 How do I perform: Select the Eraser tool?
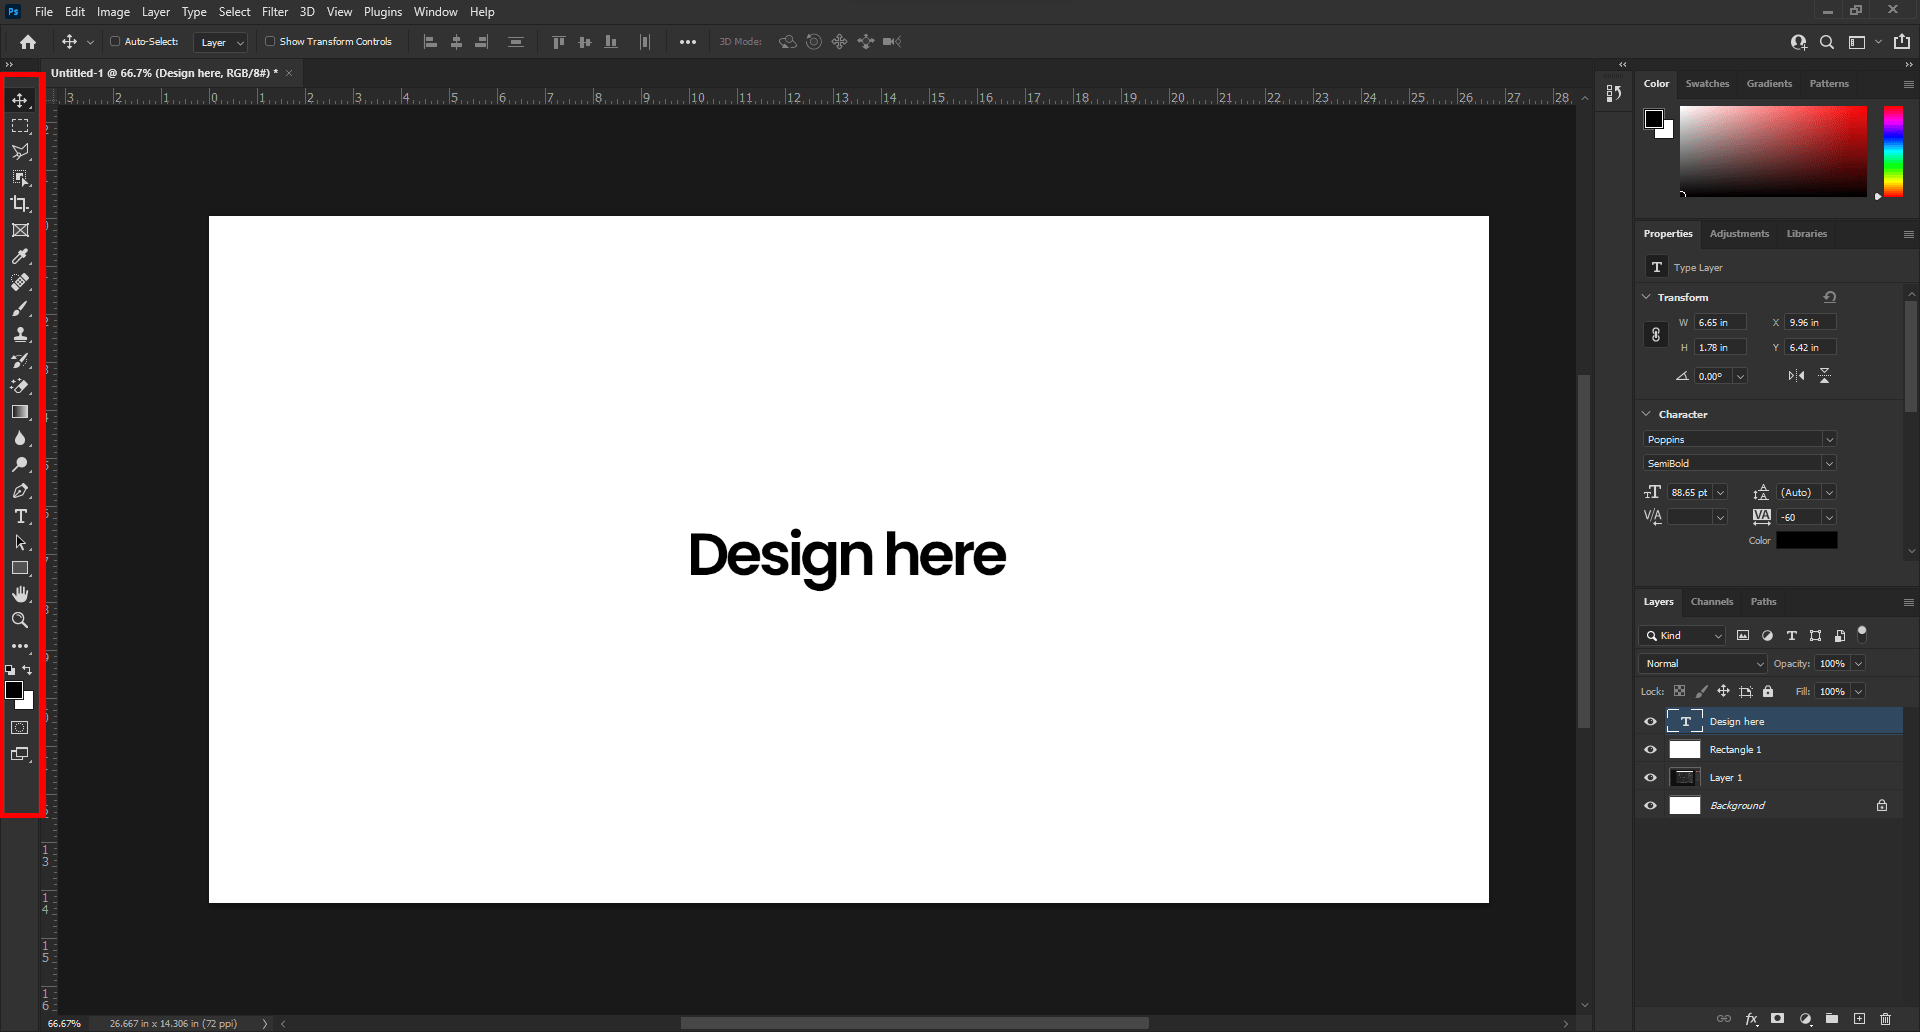point(20,386)
